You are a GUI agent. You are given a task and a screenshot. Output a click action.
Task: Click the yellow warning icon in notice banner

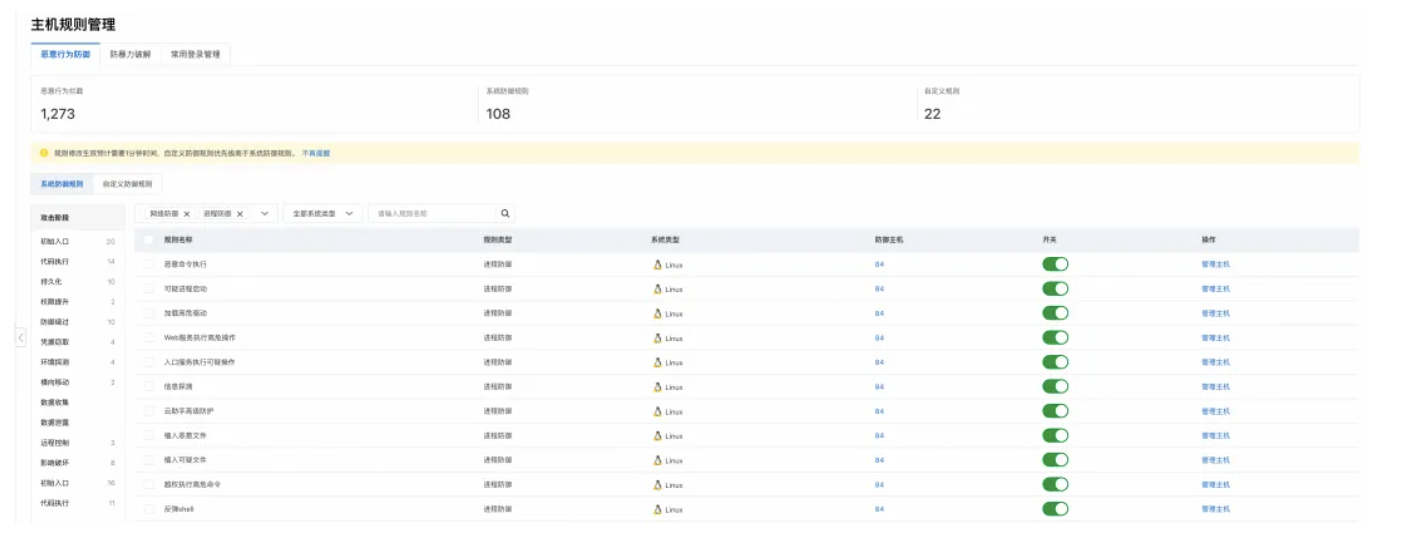[x=44, y=153]
